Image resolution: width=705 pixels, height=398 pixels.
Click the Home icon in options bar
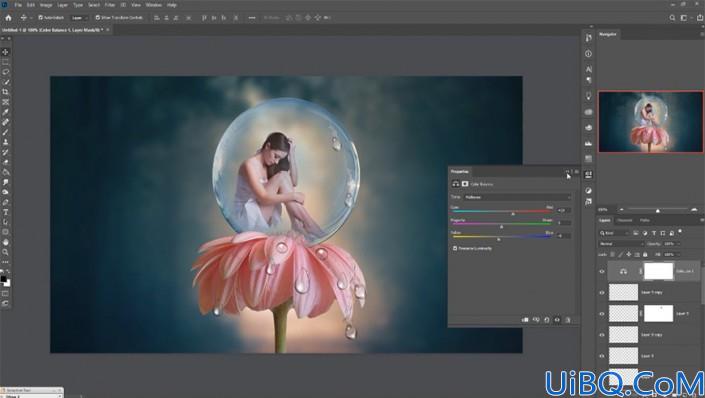coord(8,18)
